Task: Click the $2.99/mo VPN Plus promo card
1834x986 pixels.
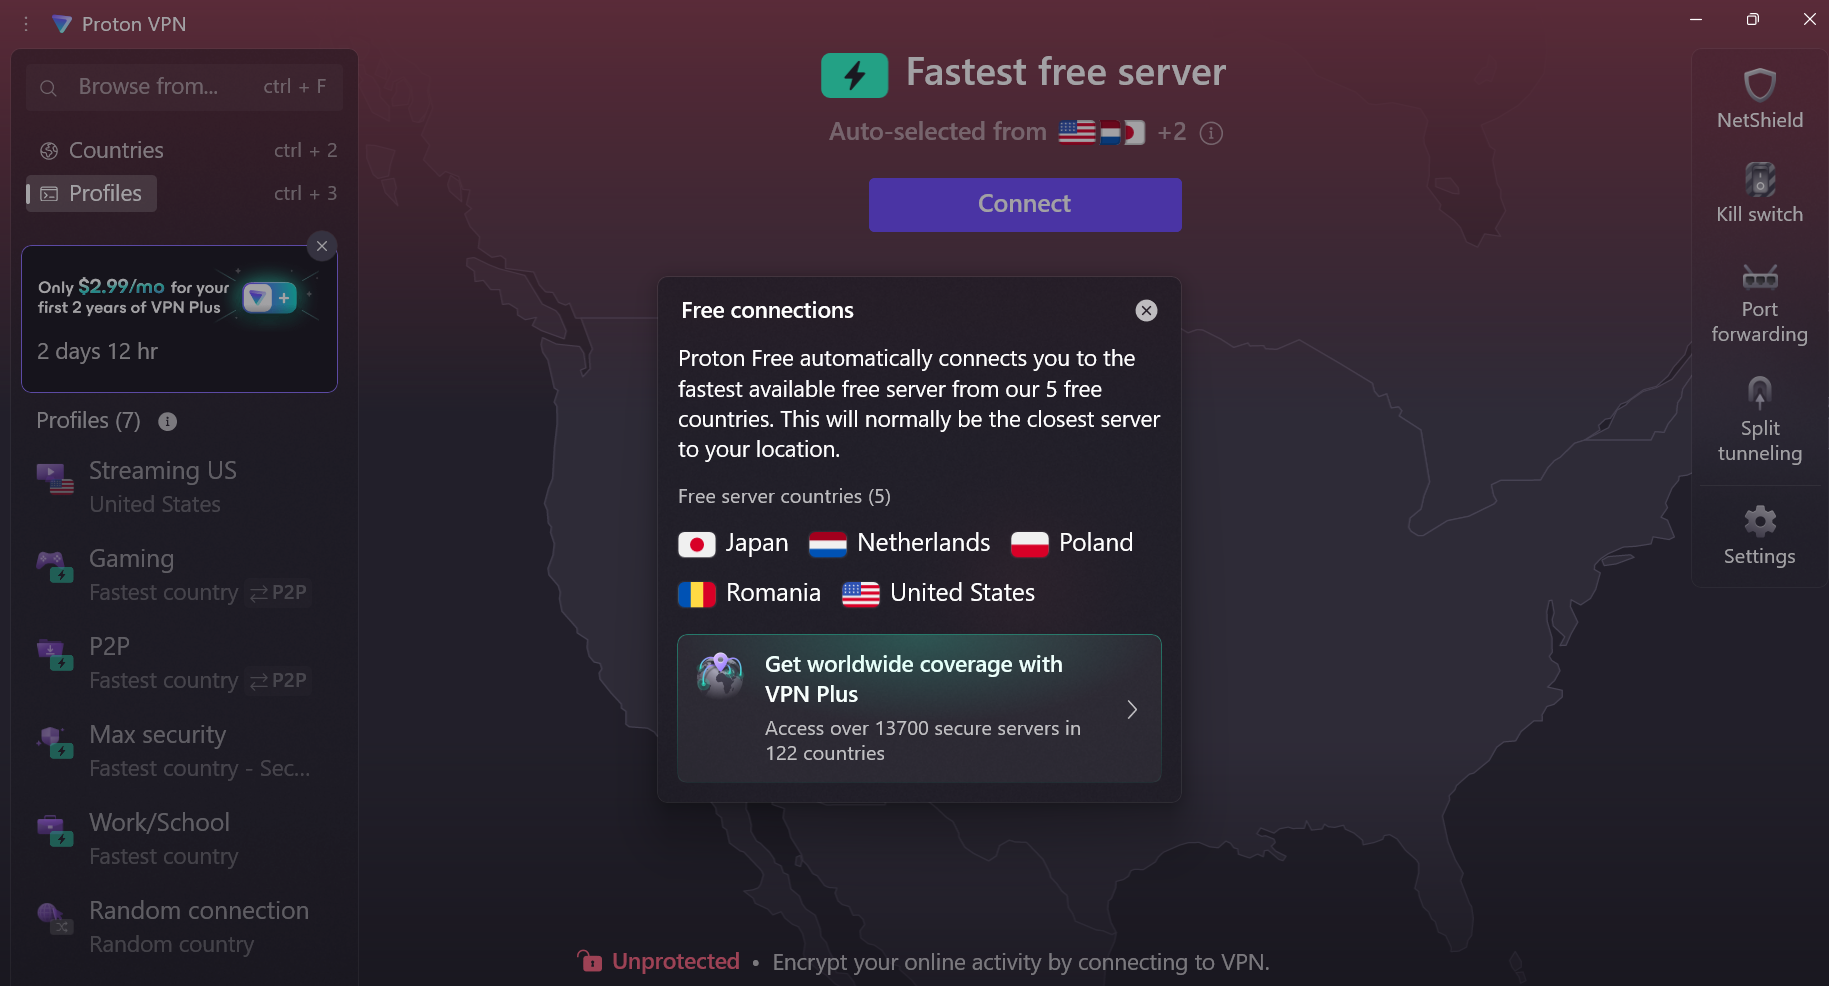Action: (x=179, y=319)
